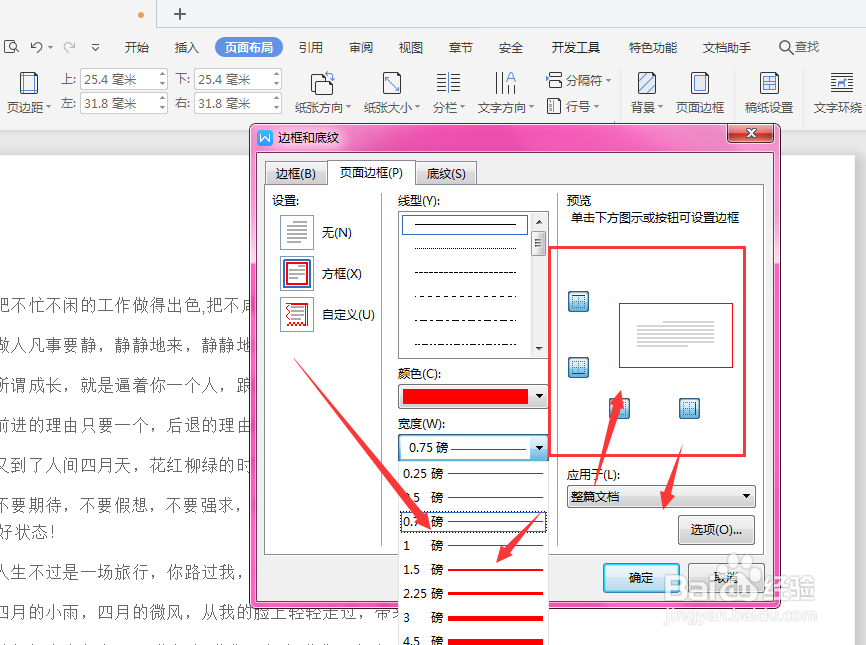Viewport: 866px width, 645px height.
Task: Select the Custom (自定义) border setting icon
Action: point(297,314)
